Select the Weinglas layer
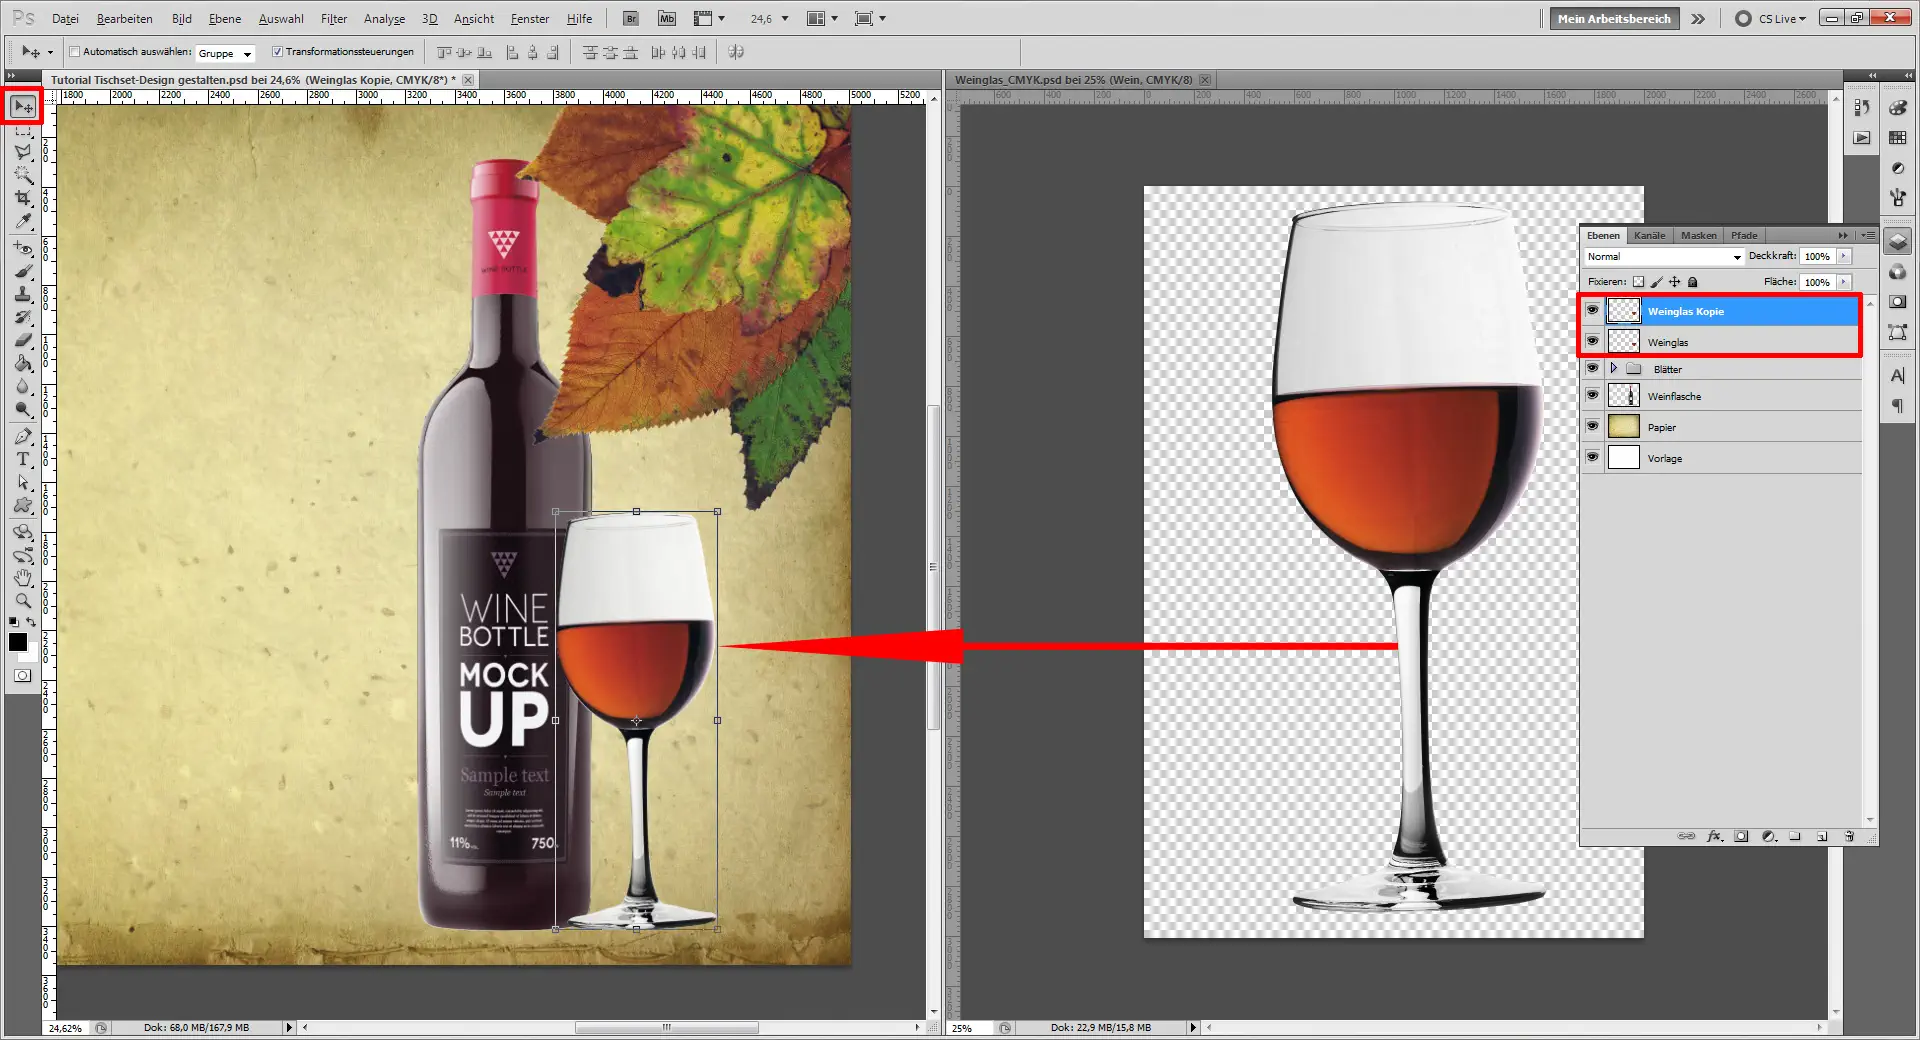The image size is (1920, 1040). coord(1700,342)
